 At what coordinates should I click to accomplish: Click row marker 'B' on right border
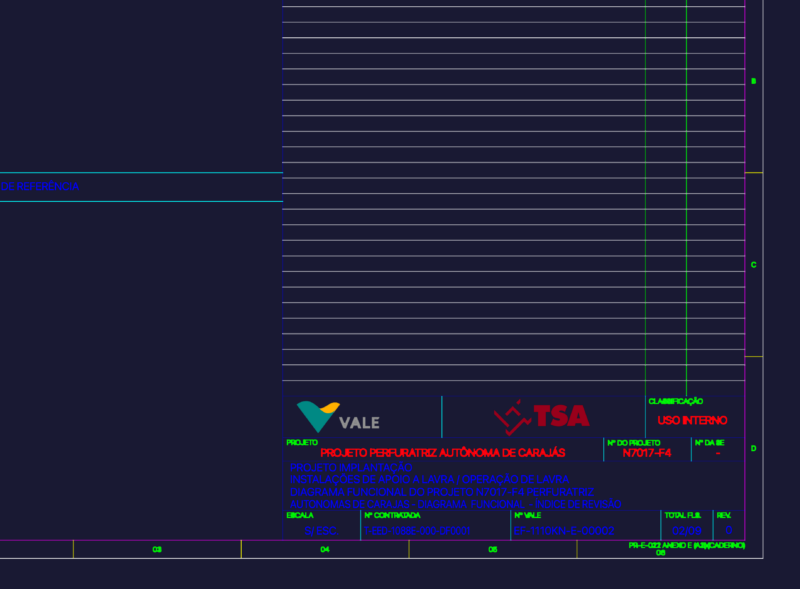(x=754, y=81)
